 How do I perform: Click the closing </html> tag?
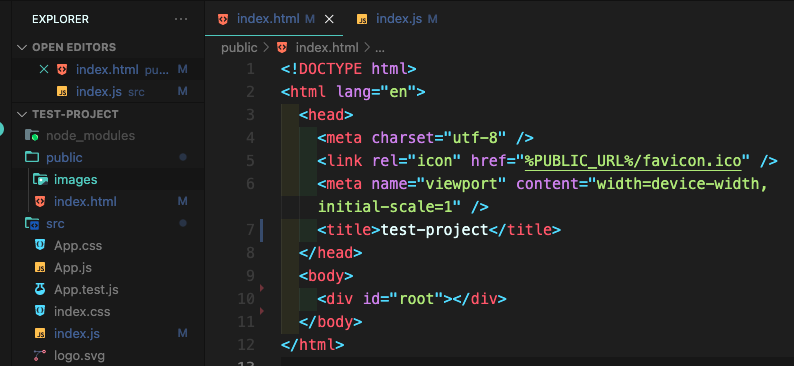click(312, 345)
